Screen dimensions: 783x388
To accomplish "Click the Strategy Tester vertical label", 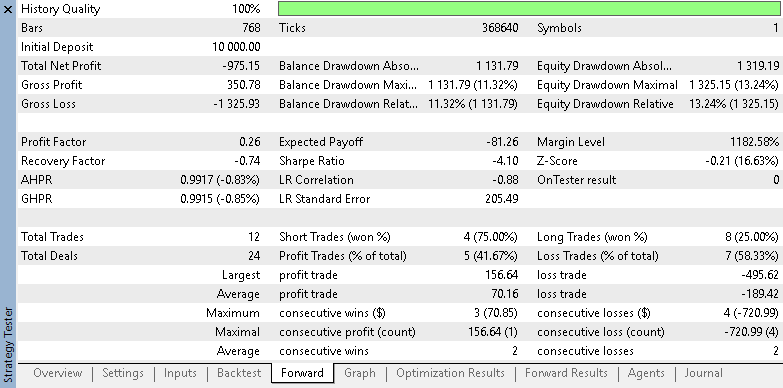I will pos(8,345).
